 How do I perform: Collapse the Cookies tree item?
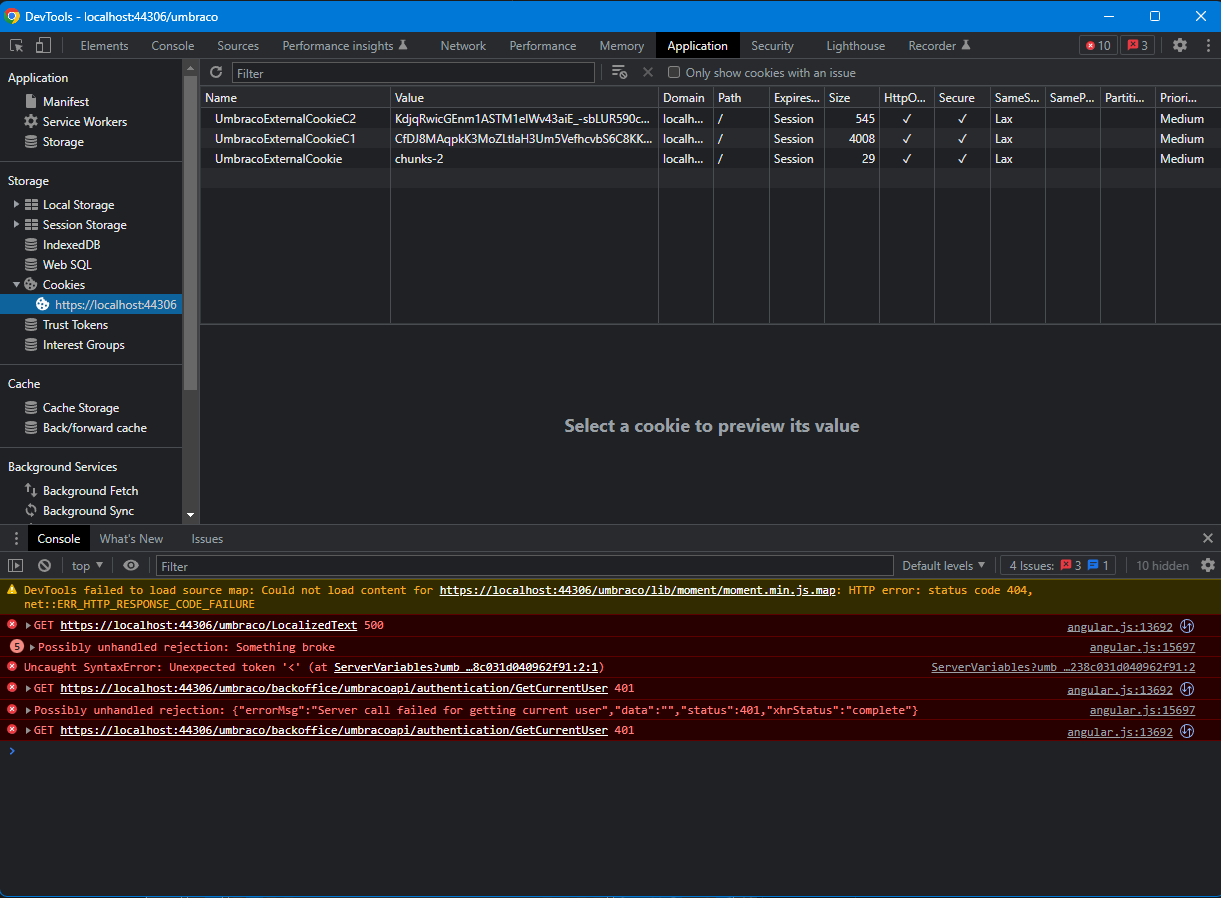coord(16,284)
